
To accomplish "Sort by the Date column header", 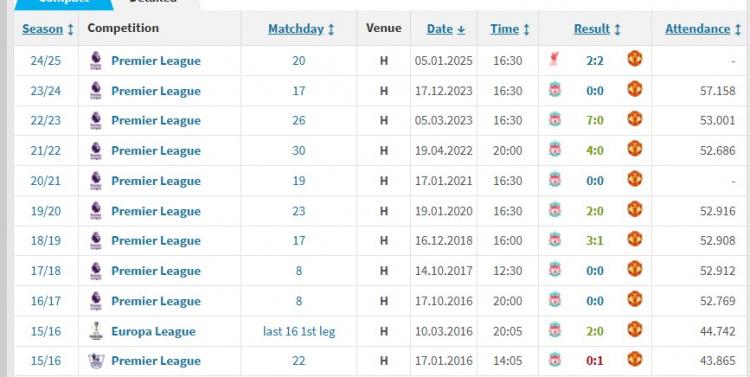I will (446, 29).
